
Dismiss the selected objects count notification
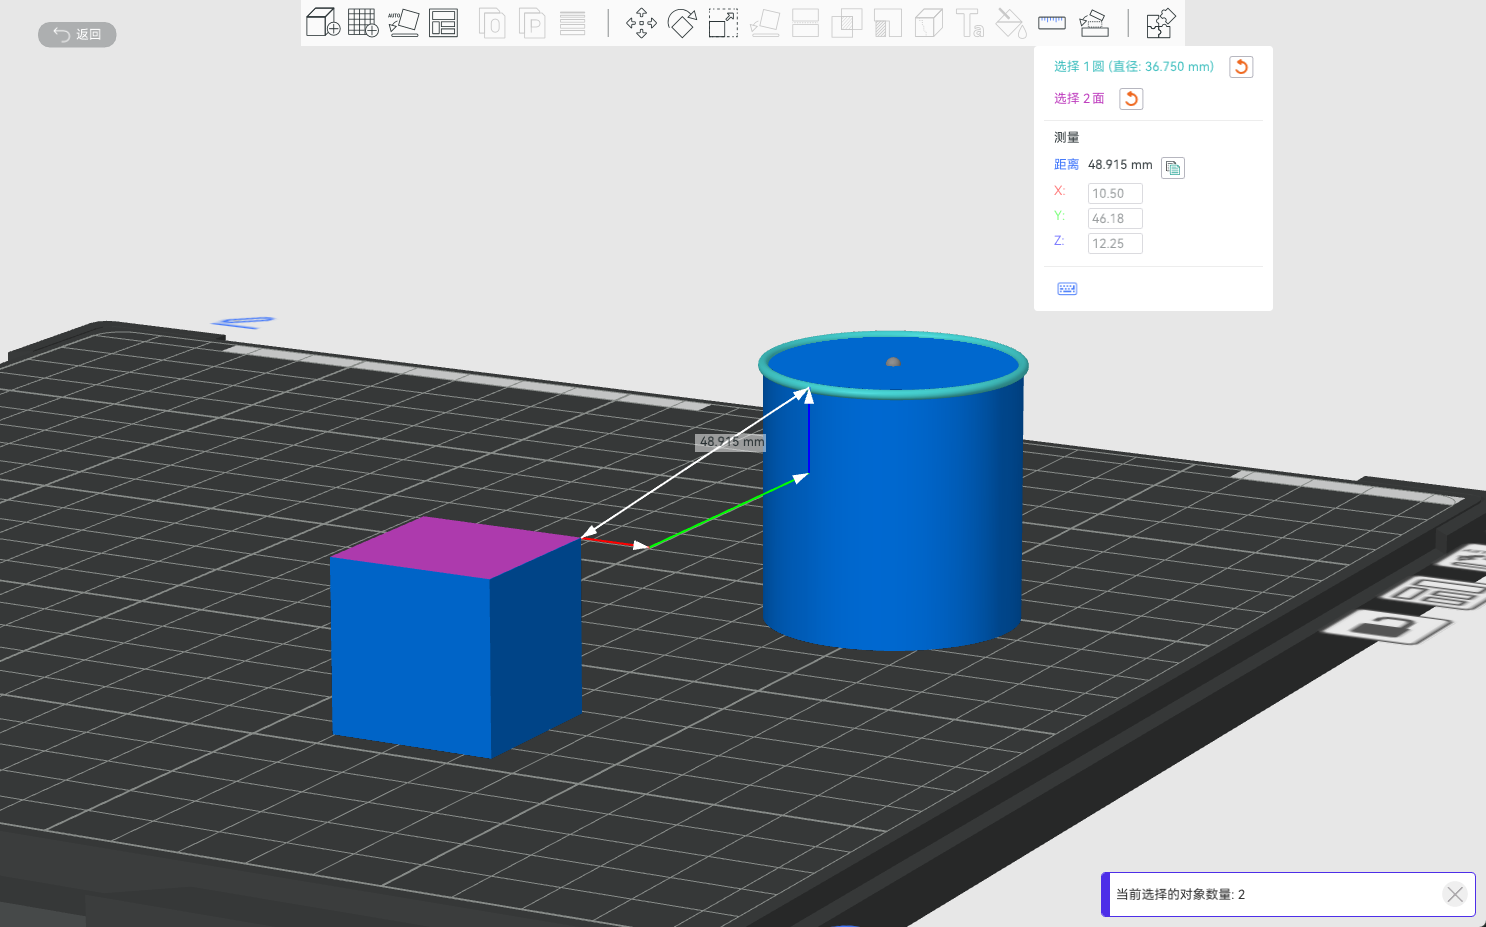point(1455,894)
